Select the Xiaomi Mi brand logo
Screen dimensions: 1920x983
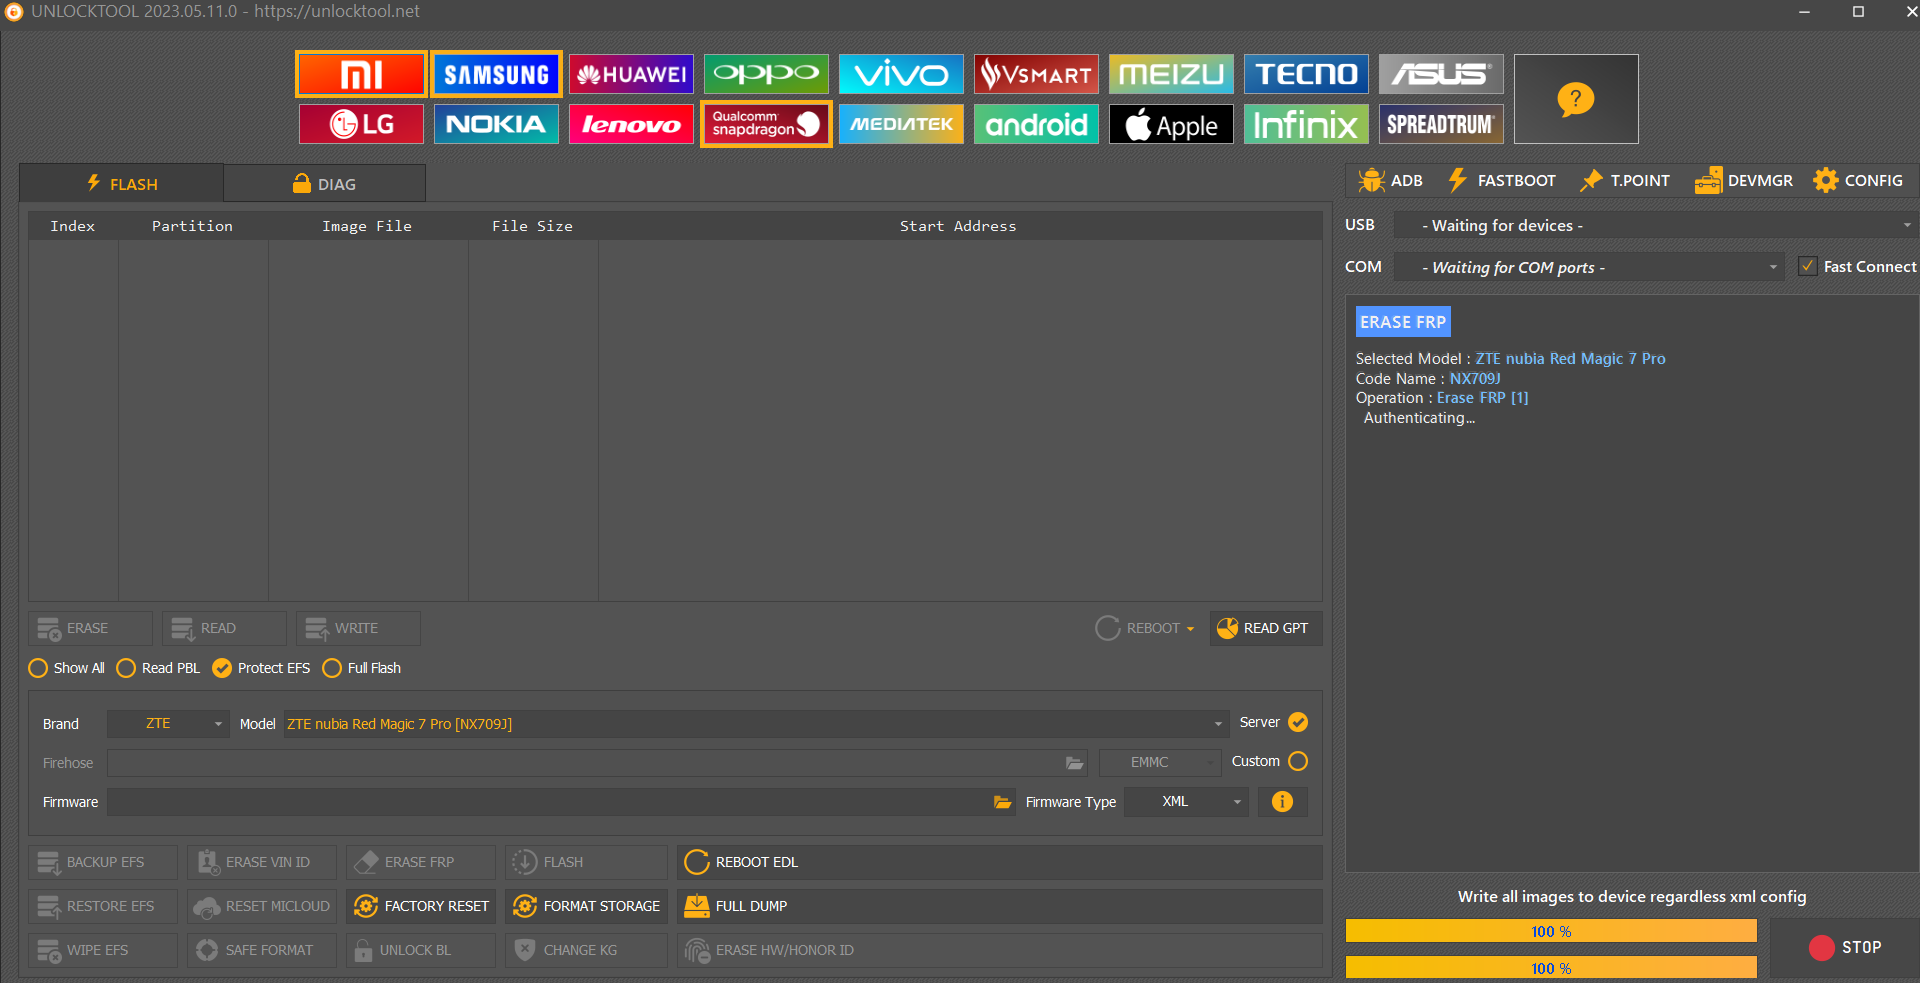(361, 74)
